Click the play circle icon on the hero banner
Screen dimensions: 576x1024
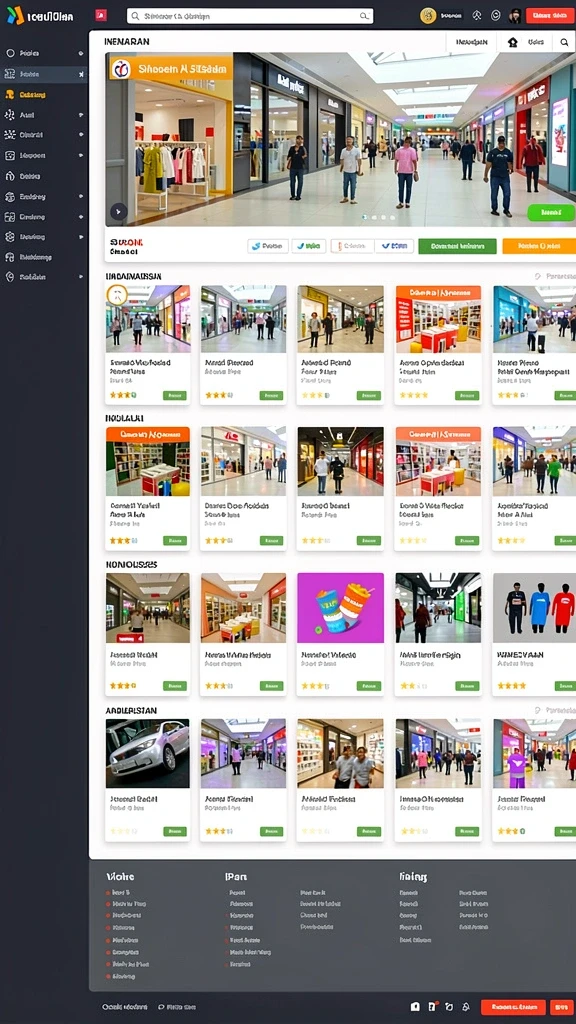(118, 211)
